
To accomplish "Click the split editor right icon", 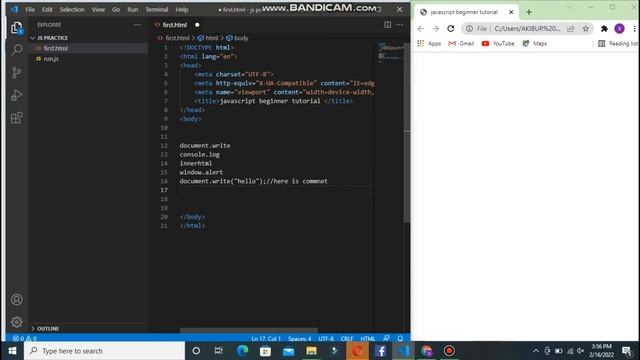I will tap(387, 24).
